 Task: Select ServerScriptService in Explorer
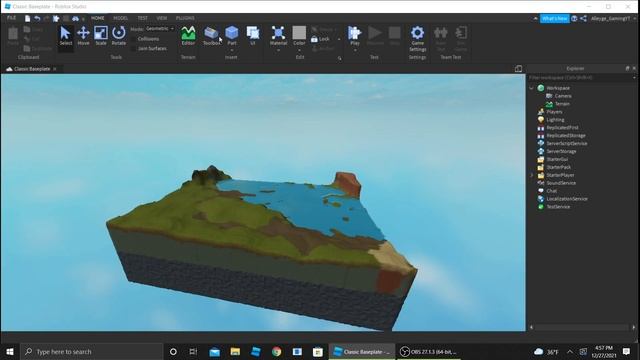tap(567, 144)
